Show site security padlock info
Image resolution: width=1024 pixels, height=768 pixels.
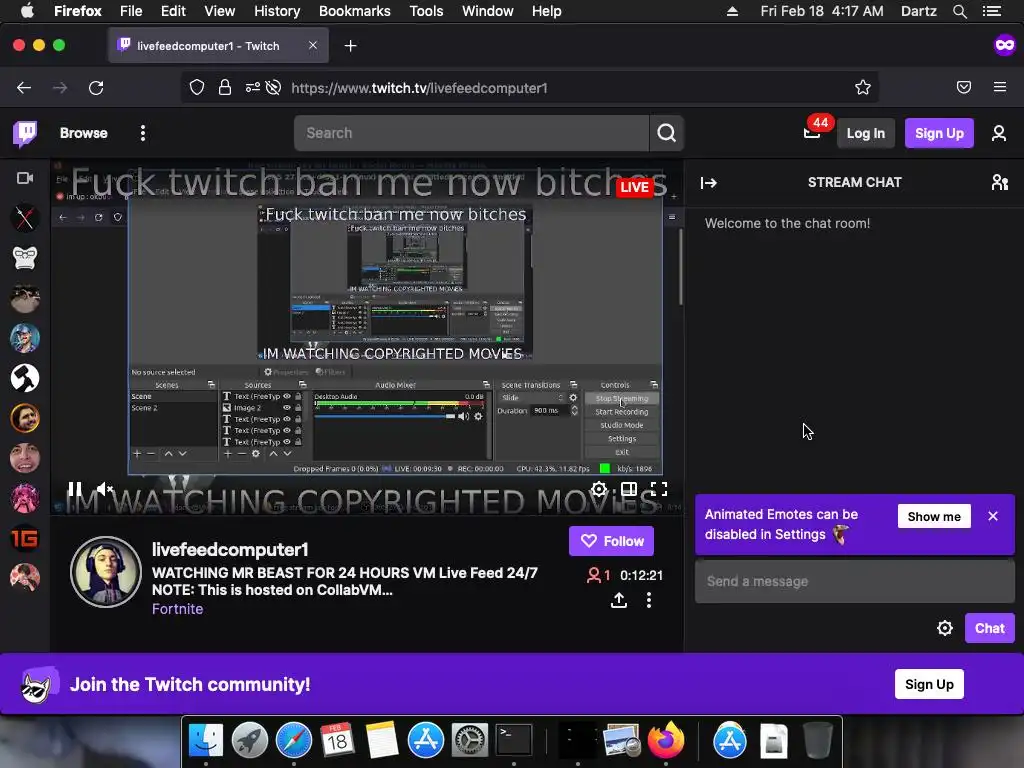coord(225,88)
